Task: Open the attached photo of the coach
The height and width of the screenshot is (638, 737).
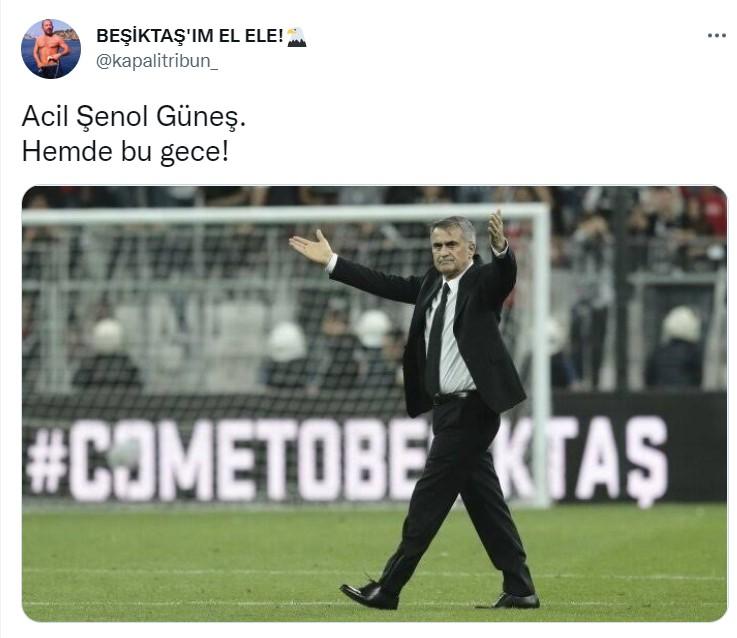Action: pyautogui.click(x=374, y=403)
